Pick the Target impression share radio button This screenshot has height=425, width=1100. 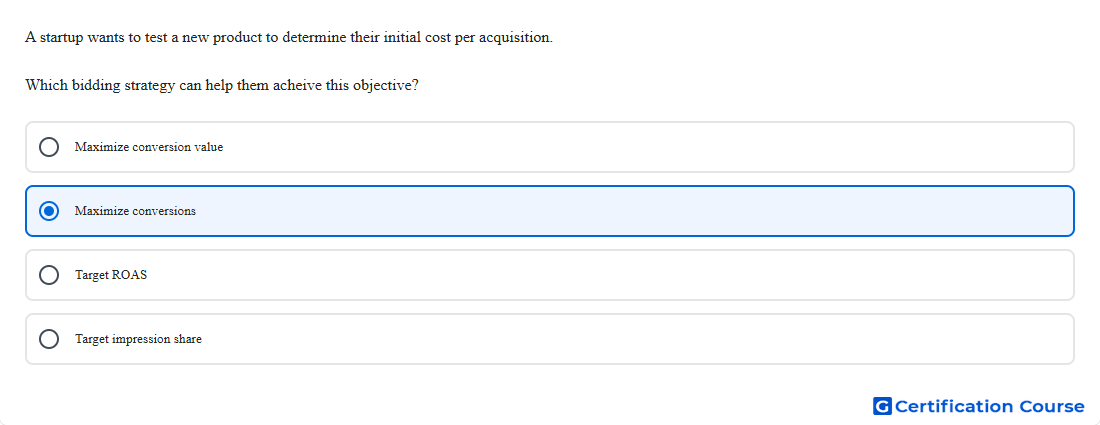click(x=49, y=339)
